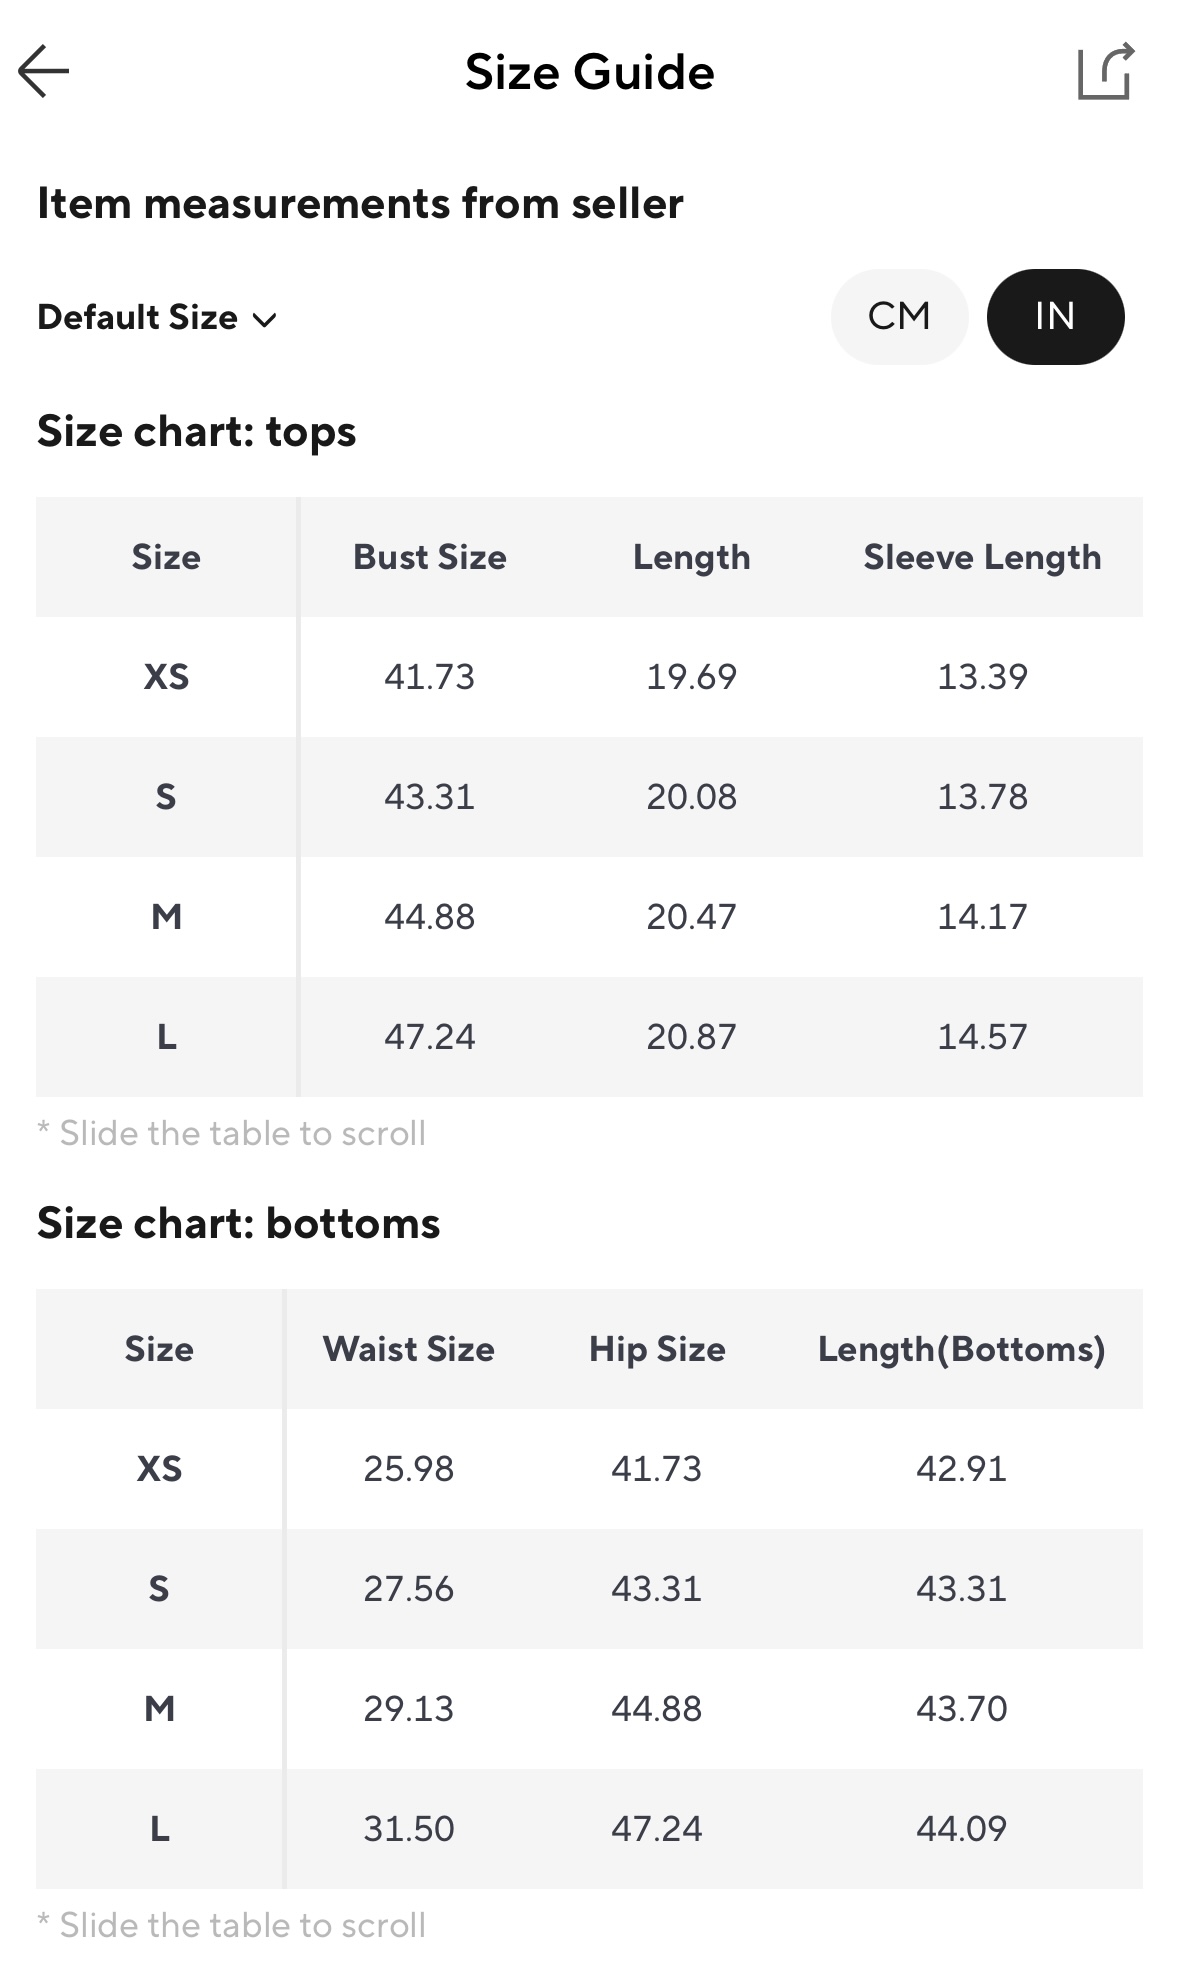Tap the Sleeve Length column header
The image size is (1179, 1971).
982,557
